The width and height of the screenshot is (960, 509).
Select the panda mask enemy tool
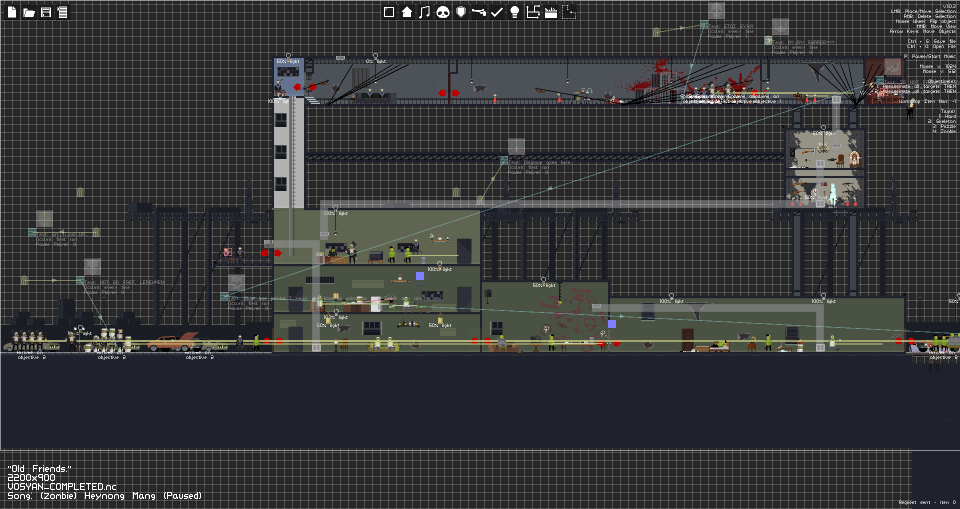[x=443, y=12]
